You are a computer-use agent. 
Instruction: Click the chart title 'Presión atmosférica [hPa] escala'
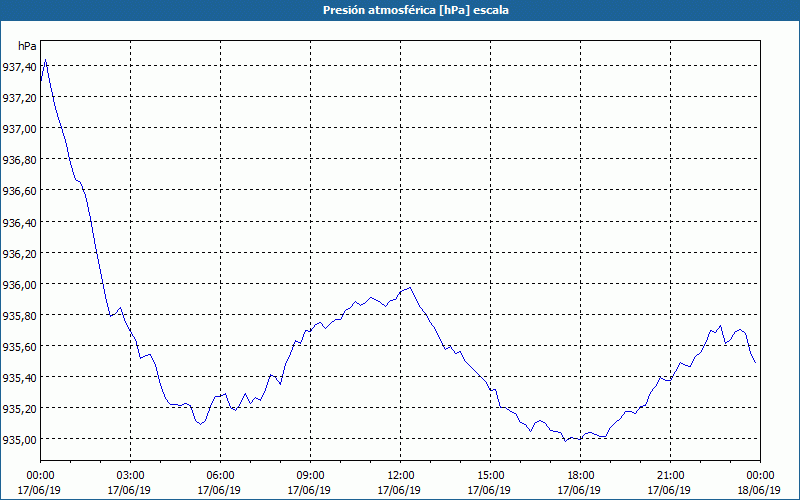pyautogui.click(x=416, y=10)
